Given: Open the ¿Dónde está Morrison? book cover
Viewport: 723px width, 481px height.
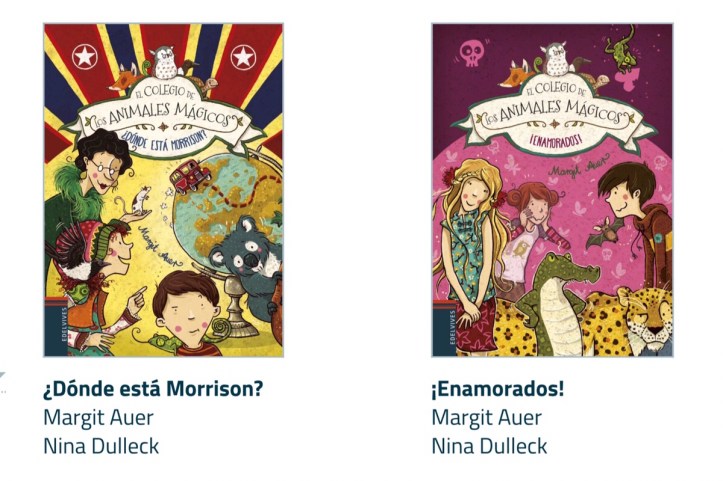Looking at the screenshot, I should tap(163, 190).
